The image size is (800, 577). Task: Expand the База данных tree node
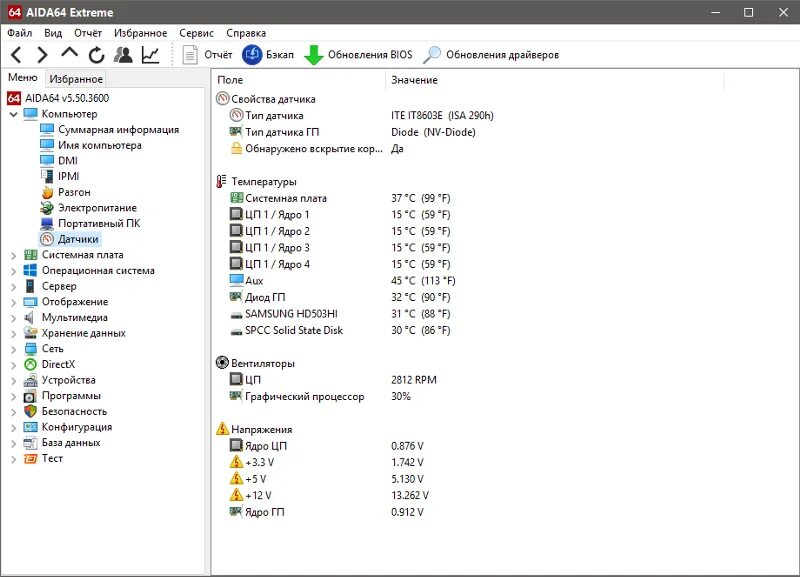pyautogui.click(x=14, y=443)
